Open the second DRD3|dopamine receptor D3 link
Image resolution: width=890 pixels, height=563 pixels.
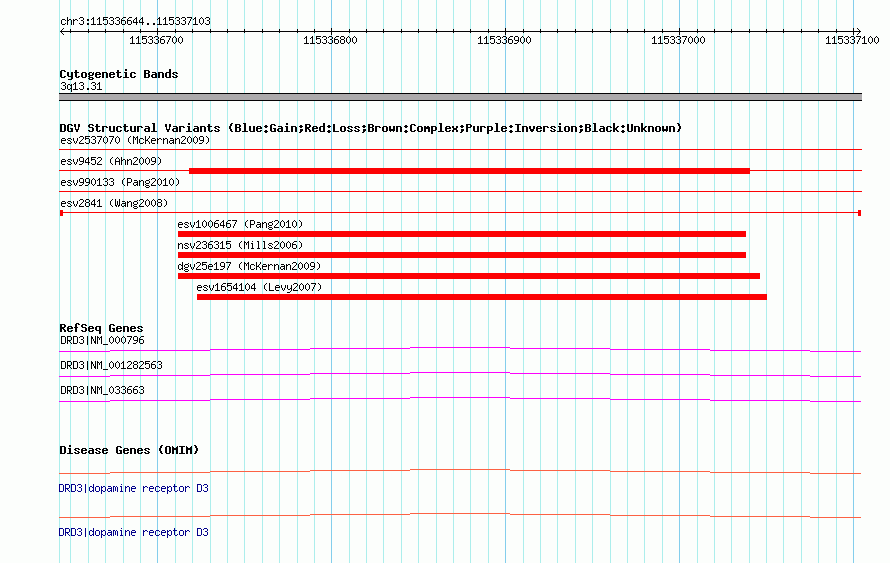(133, 532)
